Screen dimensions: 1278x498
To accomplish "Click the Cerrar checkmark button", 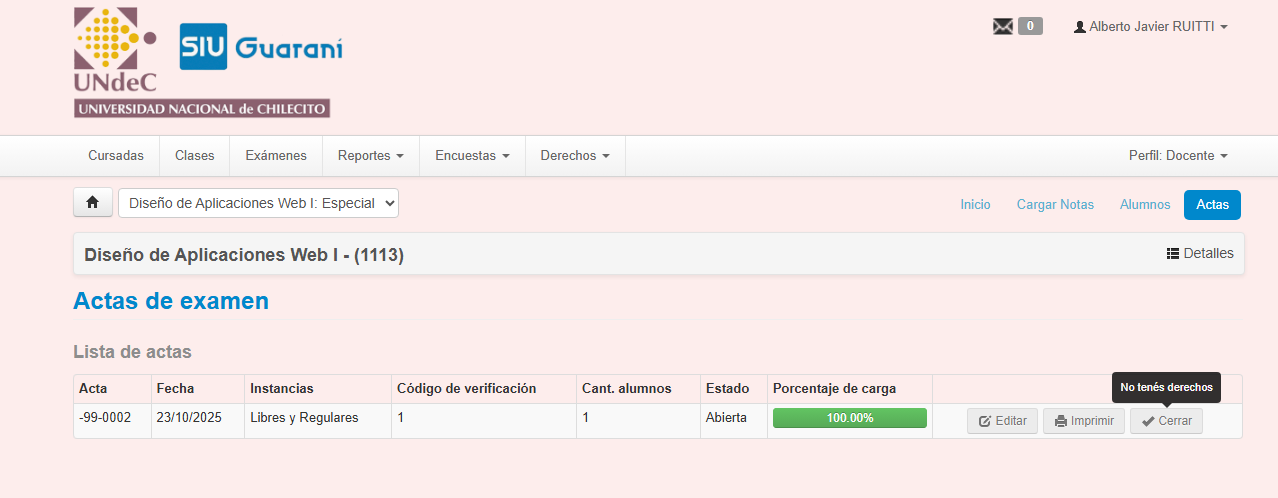I will click(1166, 421).
